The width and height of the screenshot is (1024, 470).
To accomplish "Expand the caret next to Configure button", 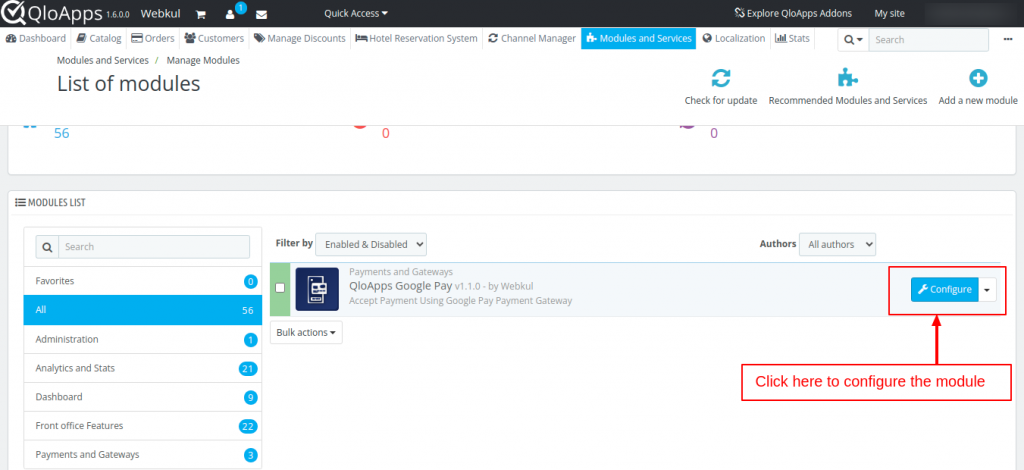I will tap(987, 289).
